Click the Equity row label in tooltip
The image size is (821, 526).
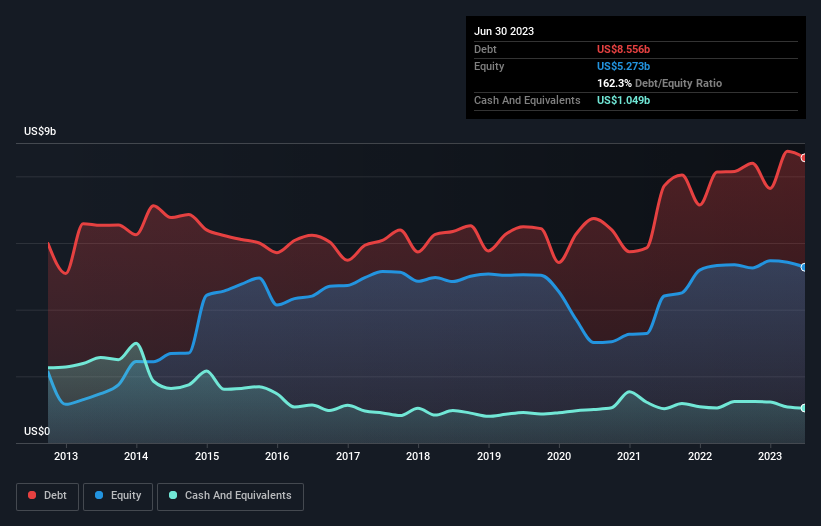pyautogui.click(x=489, y=66)
